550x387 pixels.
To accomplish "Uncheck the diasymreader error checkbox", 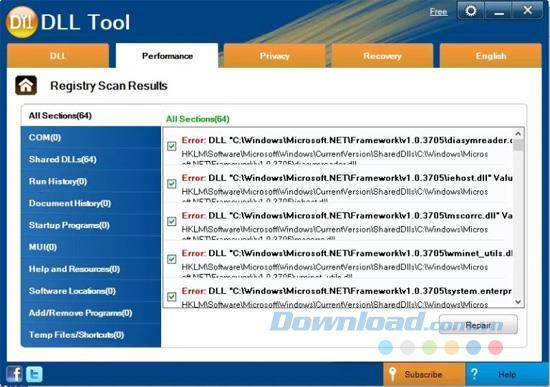I will (172, 146).
